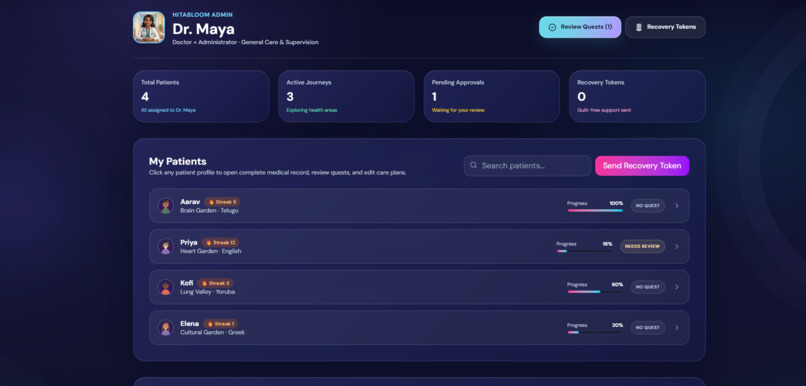Image resolution: width=806 pixels, height=386 pixels.
Task: Click Aarav's Streak 5 badge
Action: 222,202
